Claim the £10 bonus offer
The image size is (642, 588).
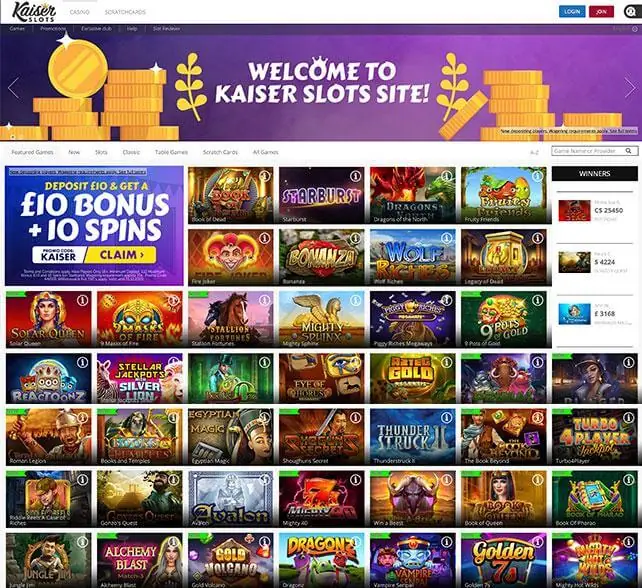tap(121, 255)
